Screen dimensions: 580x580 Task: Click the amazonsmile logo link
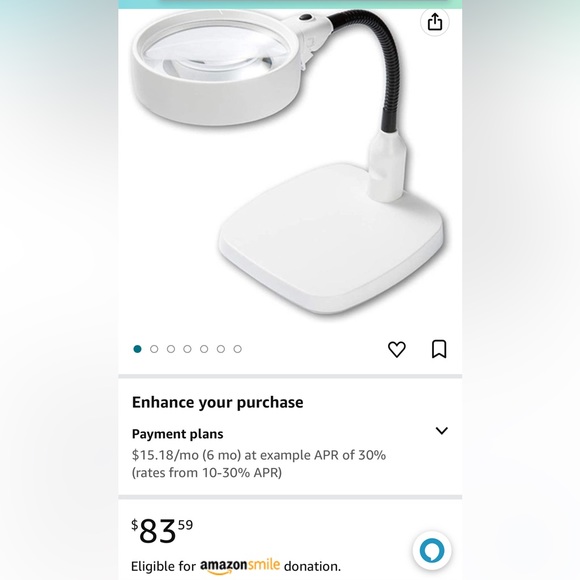point(240,566)
